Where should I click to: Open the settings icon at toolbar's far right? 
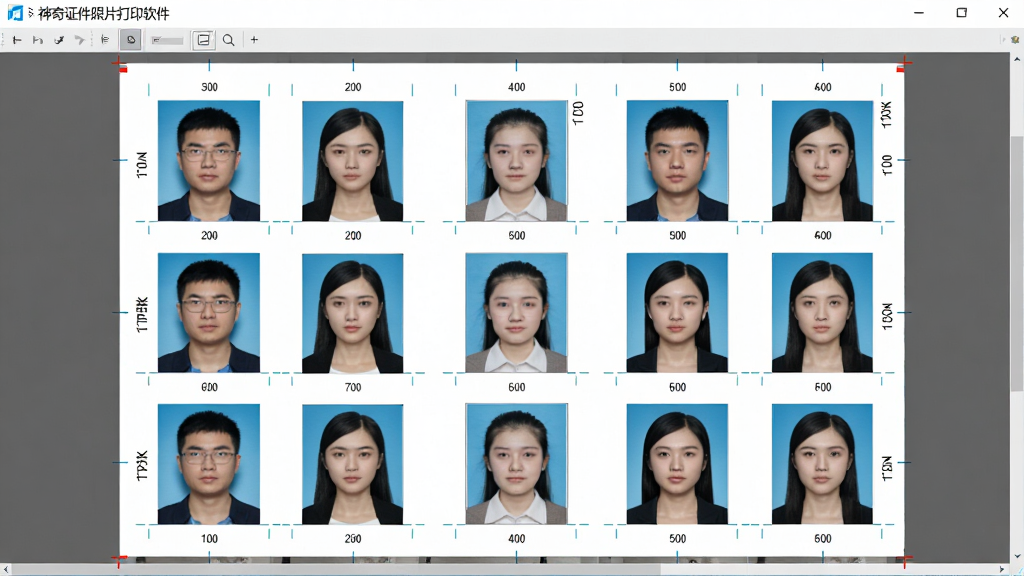click(1015, 40)
